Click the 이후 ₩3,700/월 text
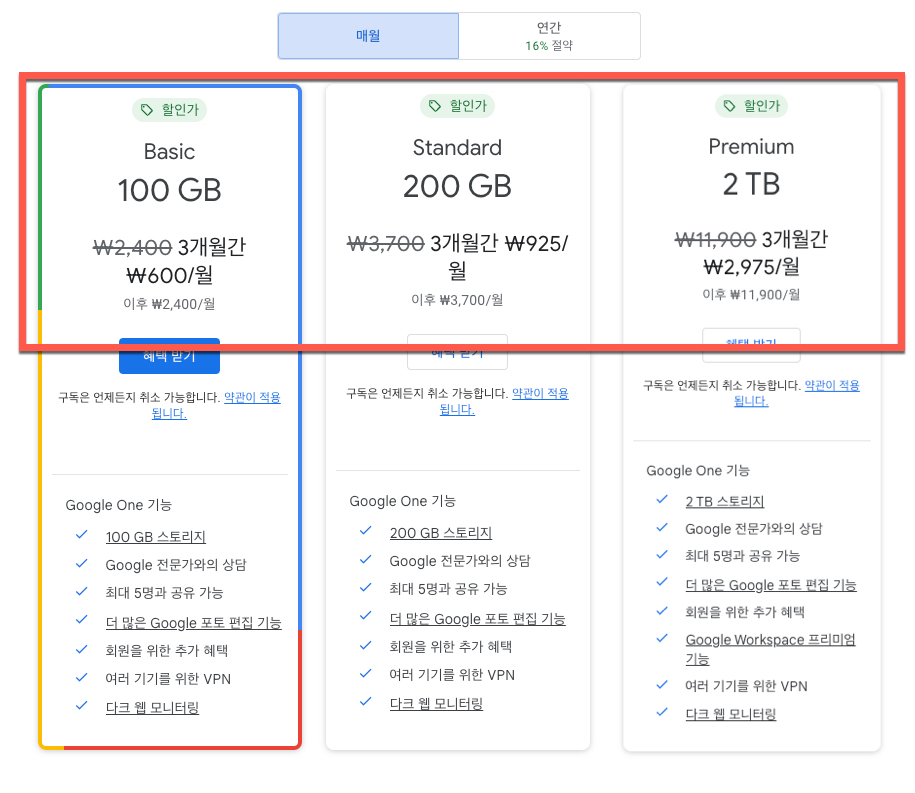 click(457, 300)
